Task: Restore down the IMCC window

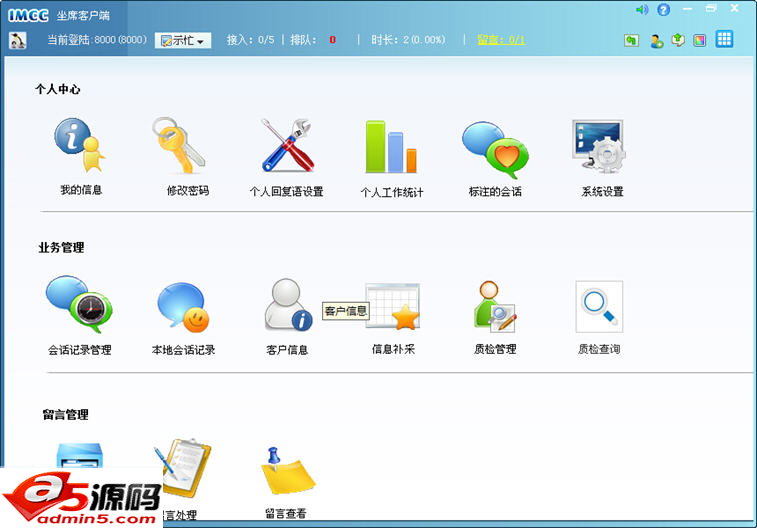Action: tap(711, 9)
